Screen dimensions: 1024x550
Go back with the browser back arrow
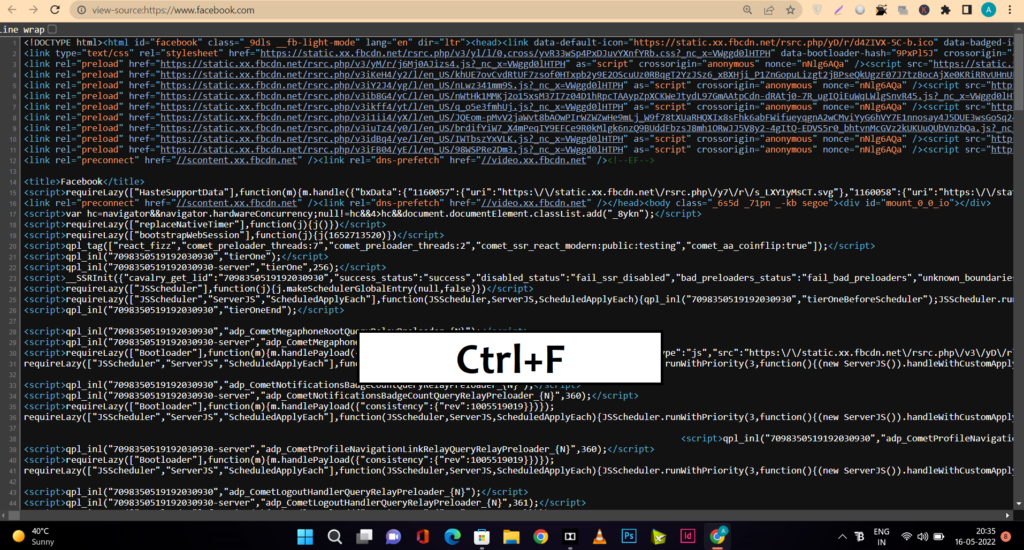pyautogui.click(x=12, y=10)
